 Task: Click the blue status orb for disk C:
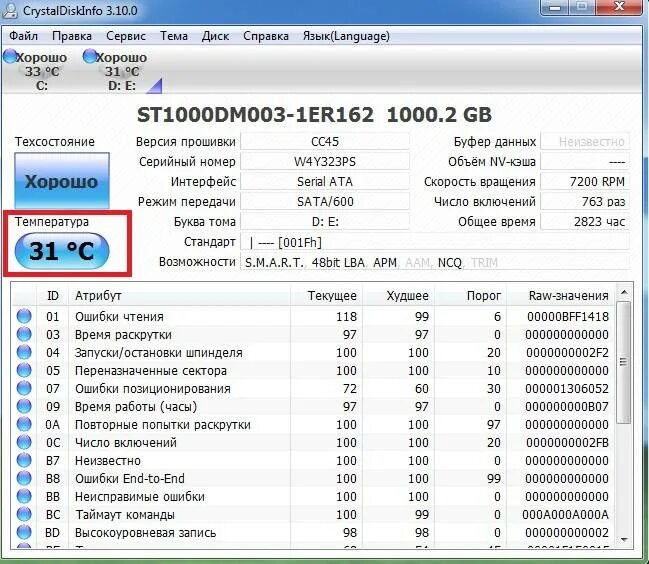(x=10, y=56)
